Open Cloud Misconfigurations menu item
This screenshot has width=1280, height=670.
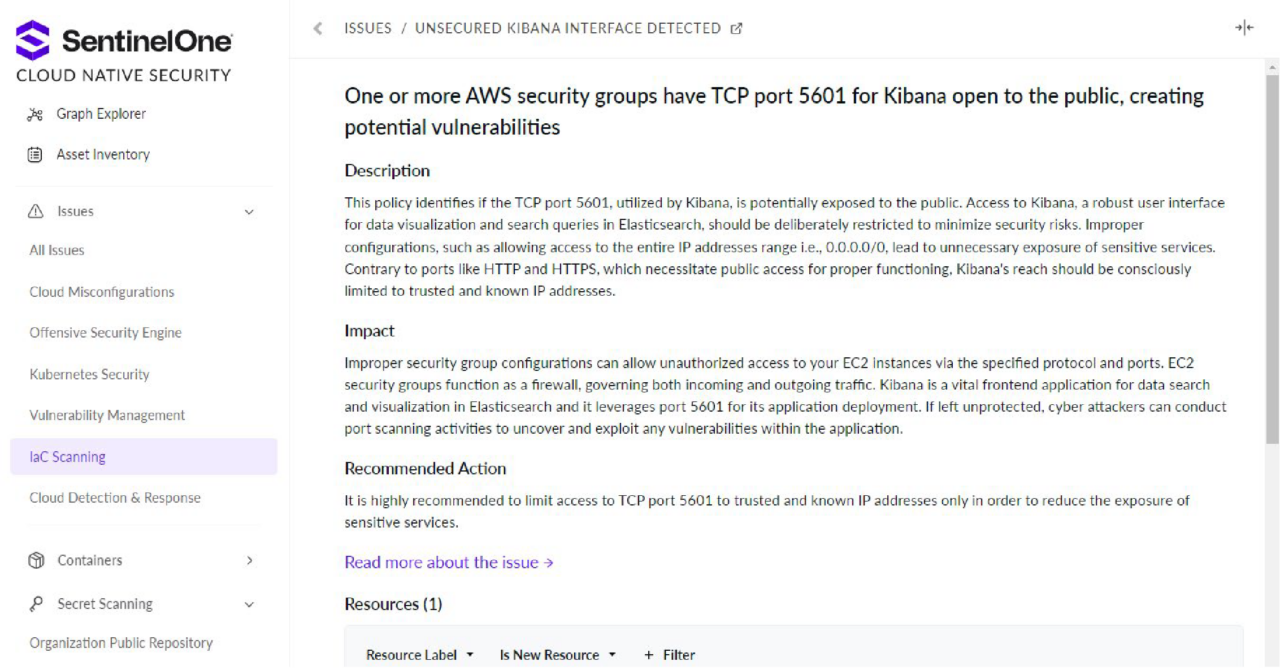pos(102,292)
